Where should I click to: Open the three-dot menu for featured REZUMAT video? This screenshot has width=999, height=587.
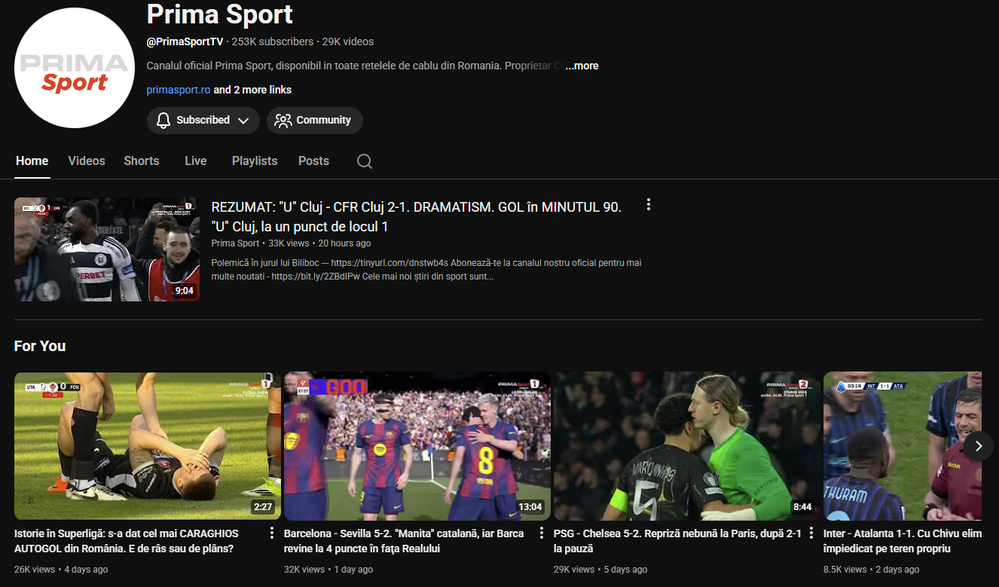(x=649, y=205)
